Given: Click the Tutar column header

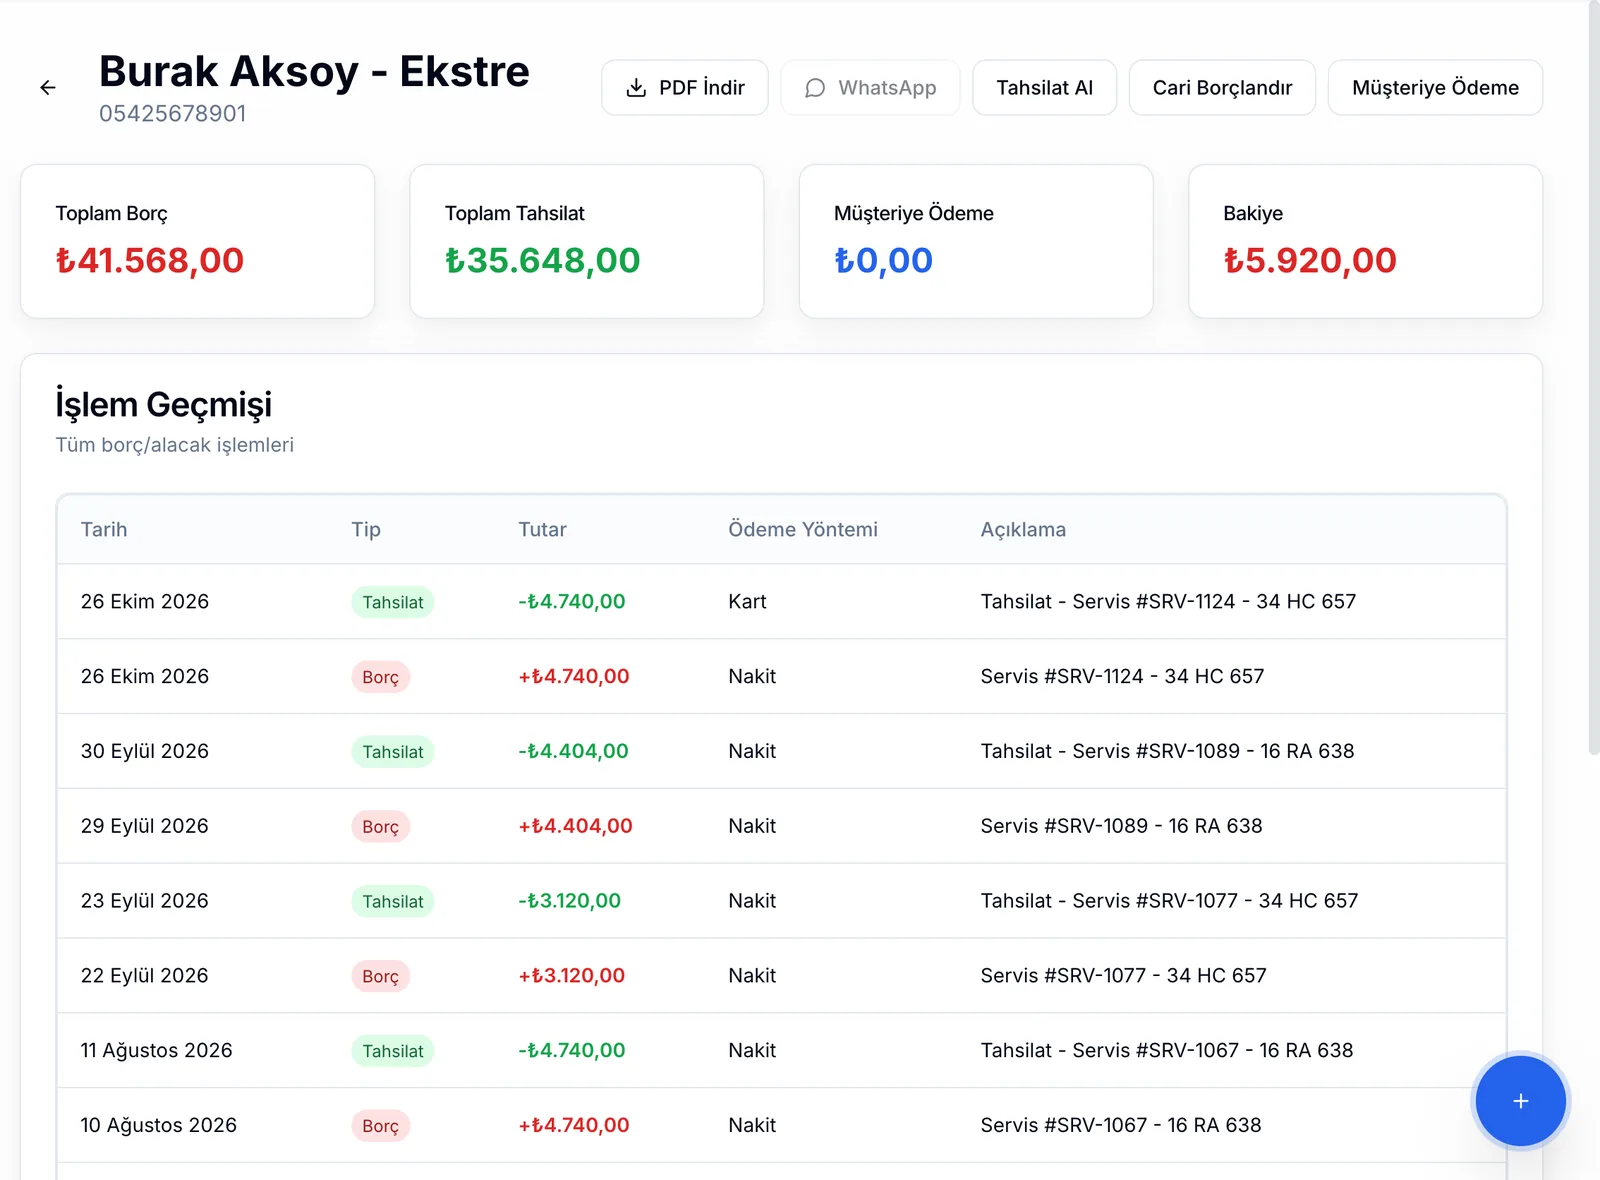Looking at the screenshot, I should click(542, 529).
